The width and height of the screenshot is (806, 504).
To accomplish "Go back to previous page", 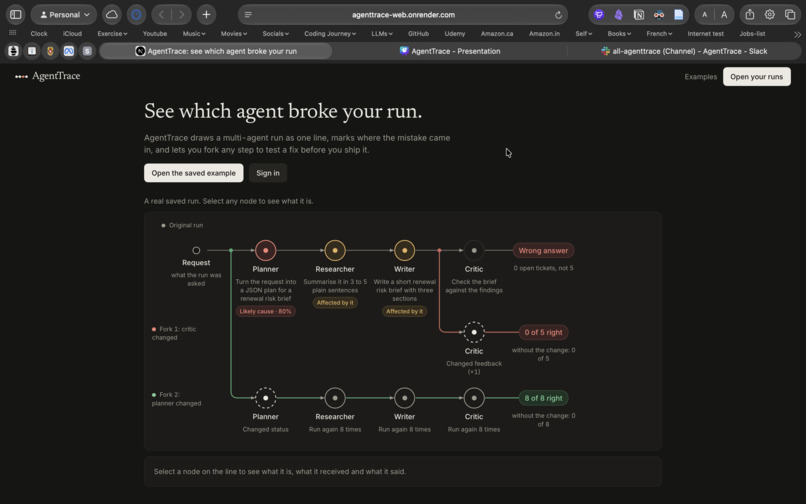I will coord(161,14).
